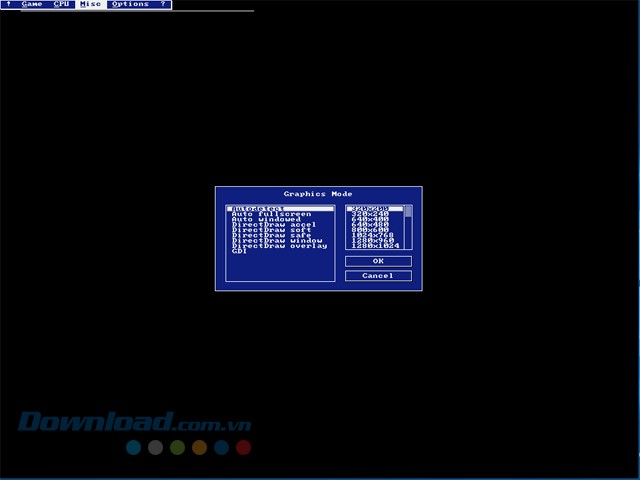Click the question mark help menu
This screenshot has width=640, height=480.
[x=162, y=5]
